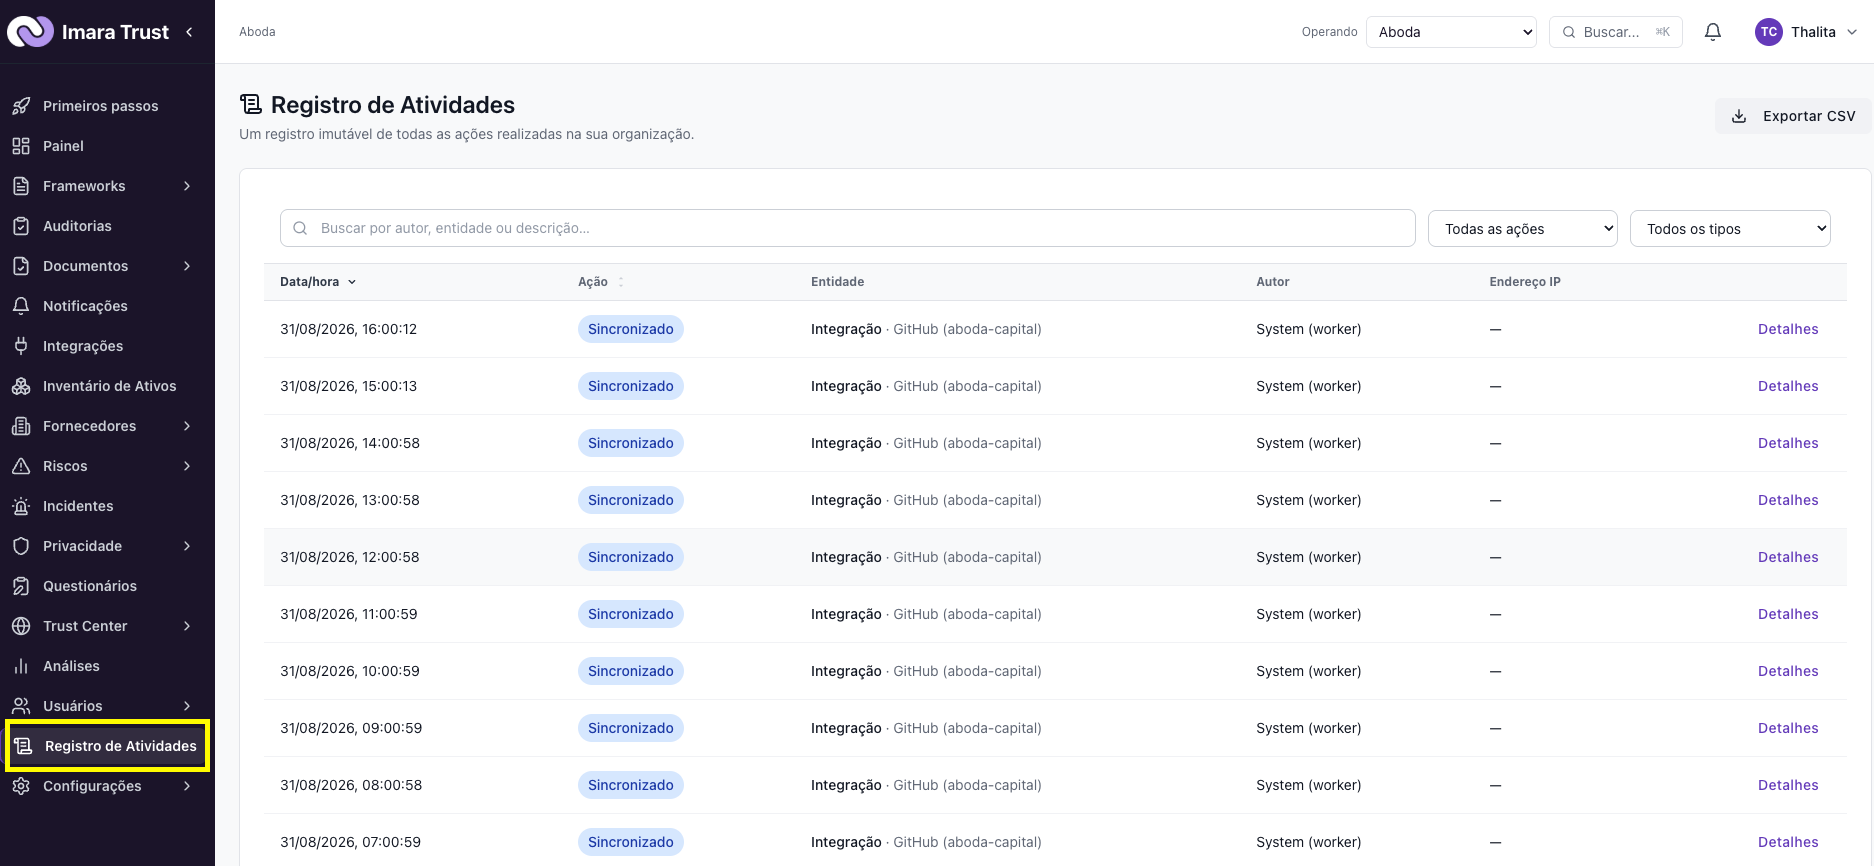Click the Auditorias clipboard icon
This screenshot has height=866, width=1874.
pos(21,226)
